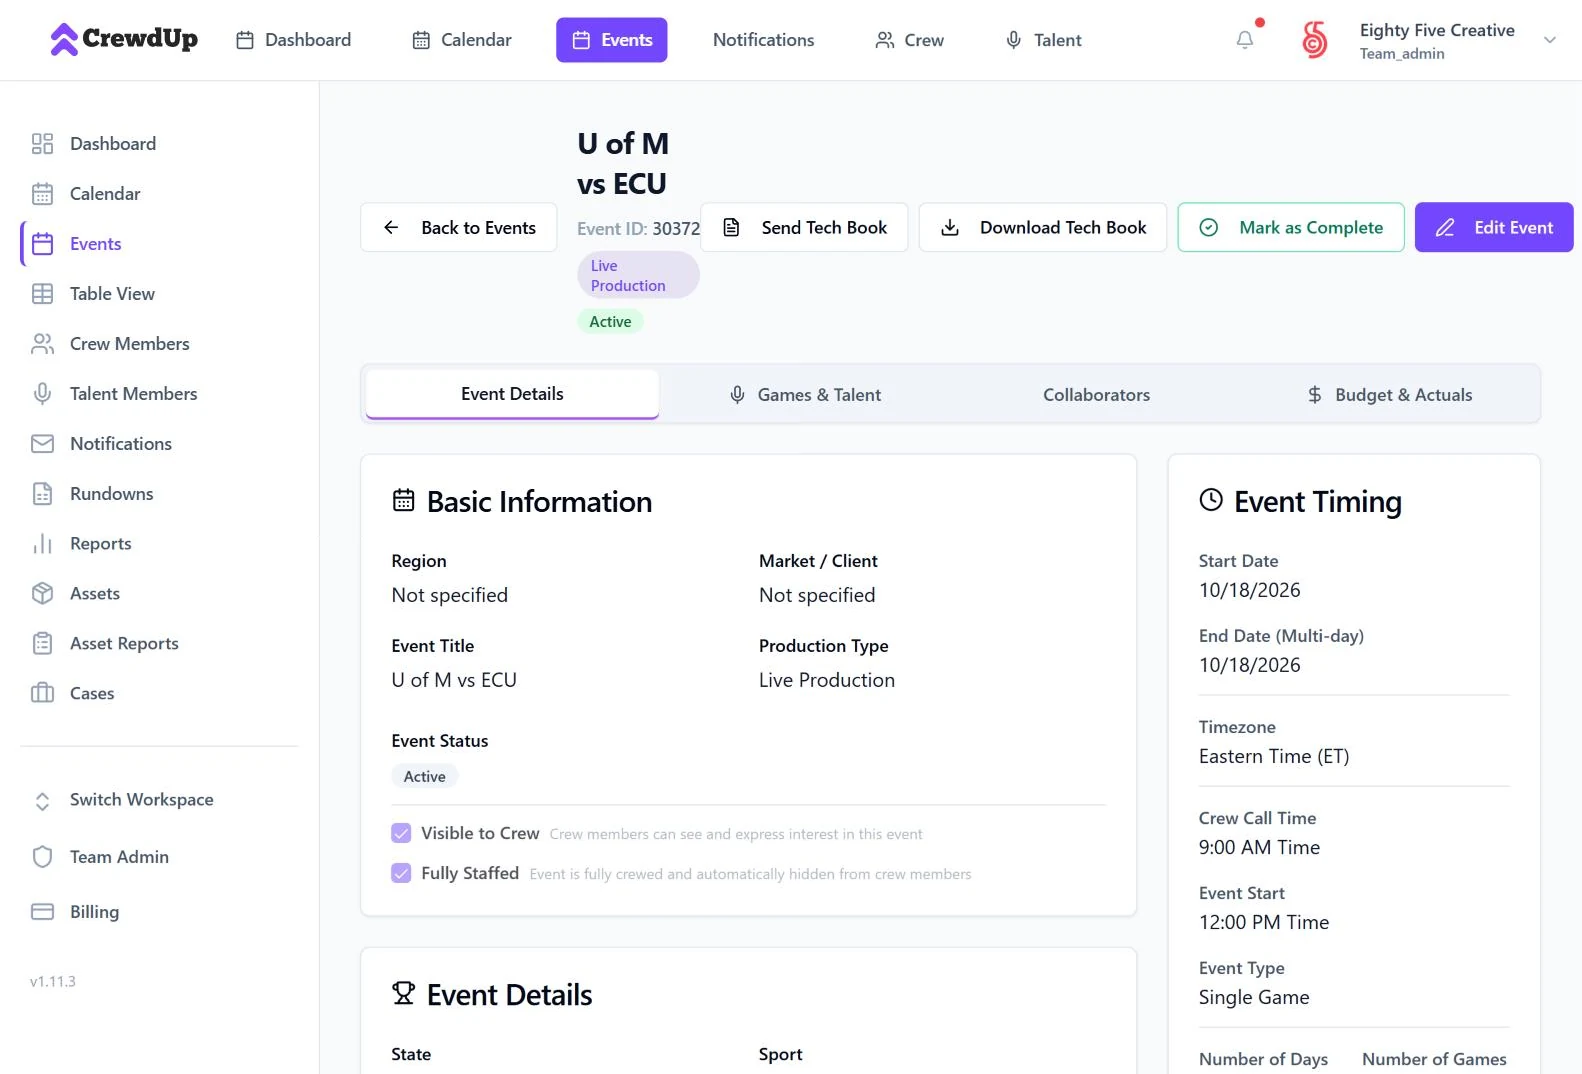This screenshot has height=1074, width=1582.
Task: Open Calendar in top navigation
Action: click(x=461, y=40)
